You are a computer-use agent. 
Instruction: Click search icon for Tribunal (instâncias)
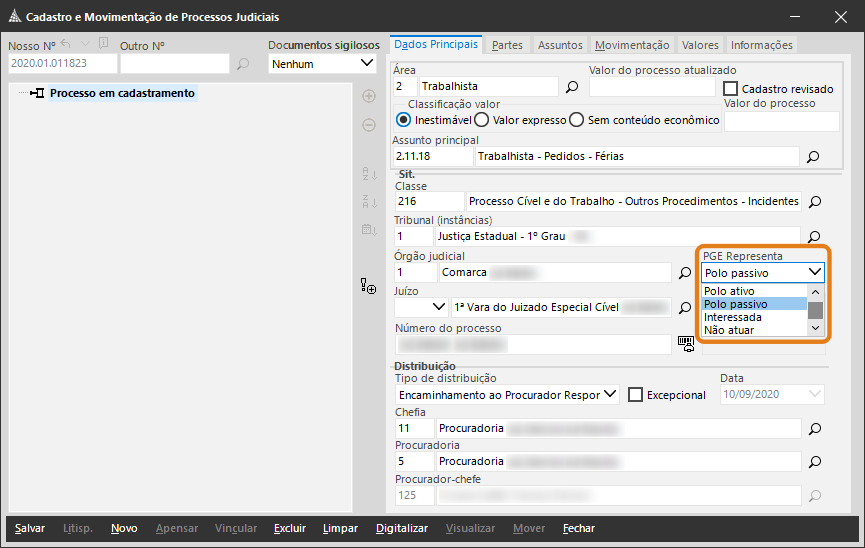[814, 237]
